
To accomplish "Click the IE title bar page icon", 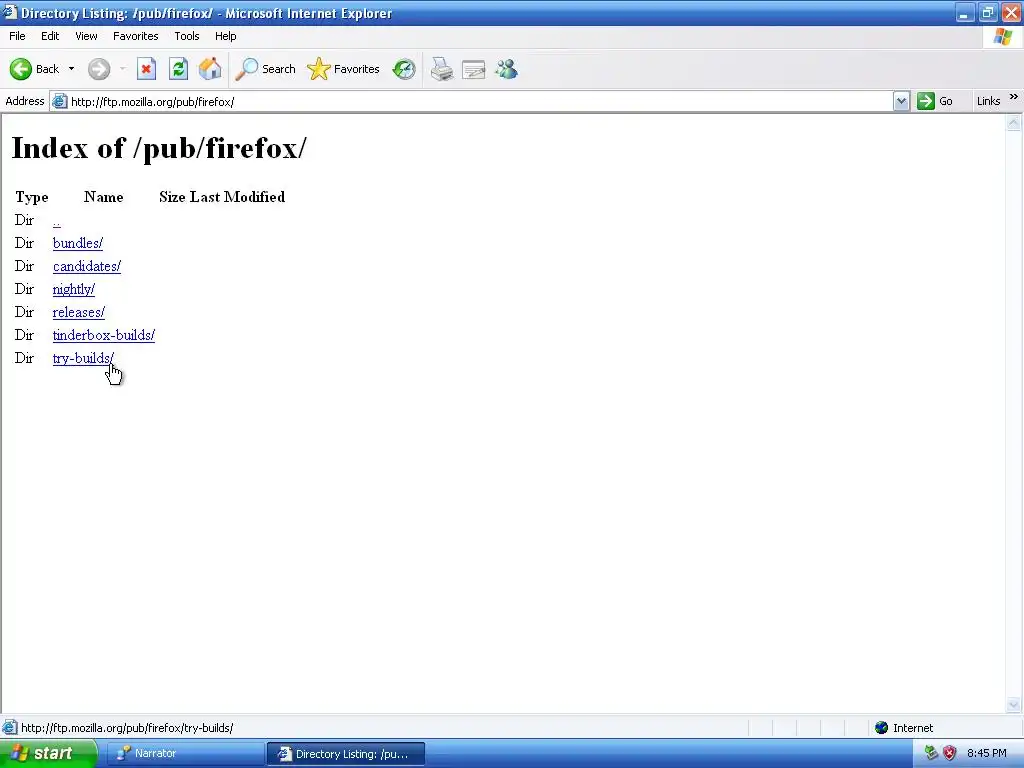I will pos(9,12).
